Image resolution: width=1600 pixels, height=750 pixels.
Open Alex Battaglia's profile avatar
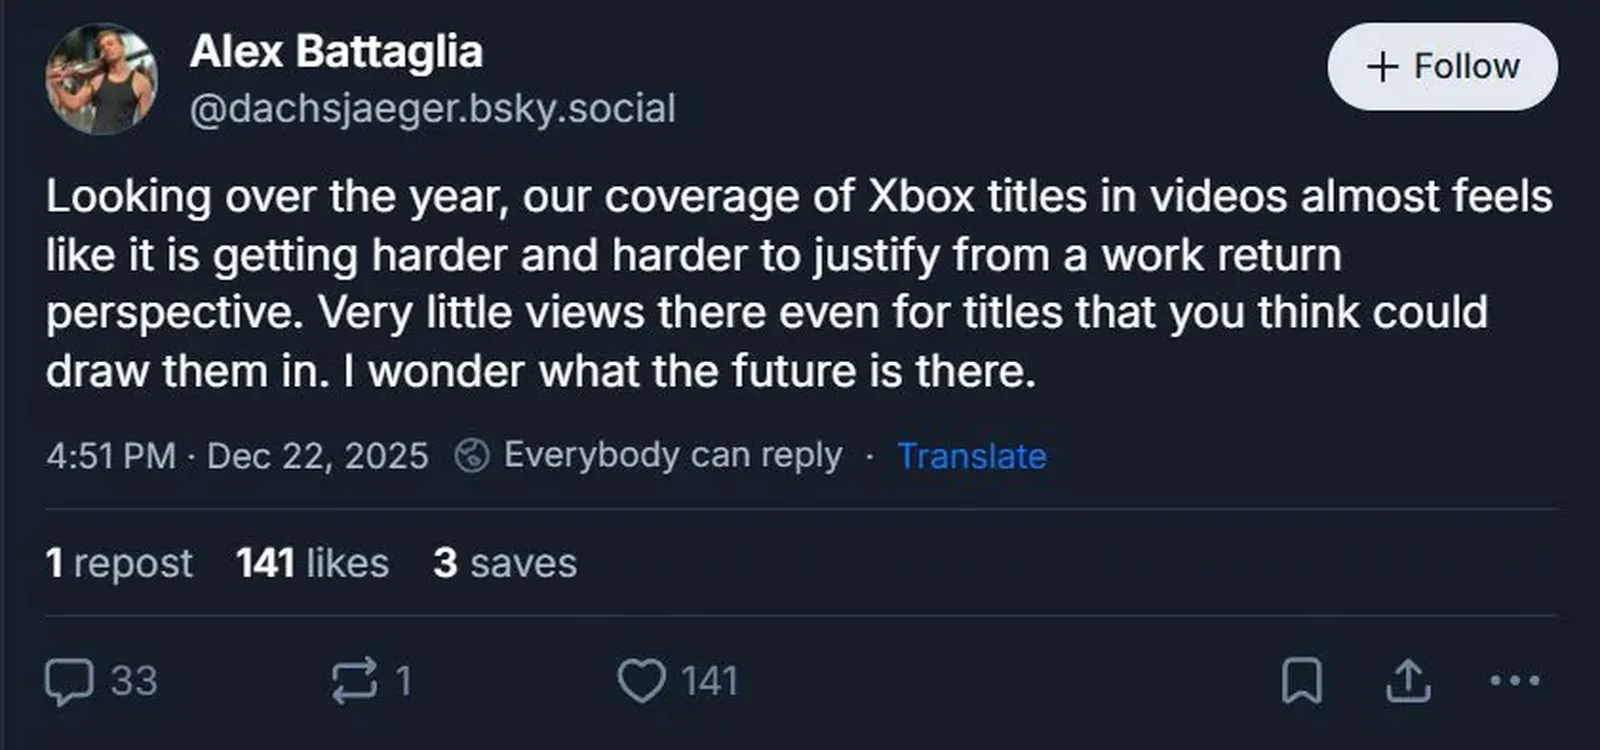tap(103, 75)
